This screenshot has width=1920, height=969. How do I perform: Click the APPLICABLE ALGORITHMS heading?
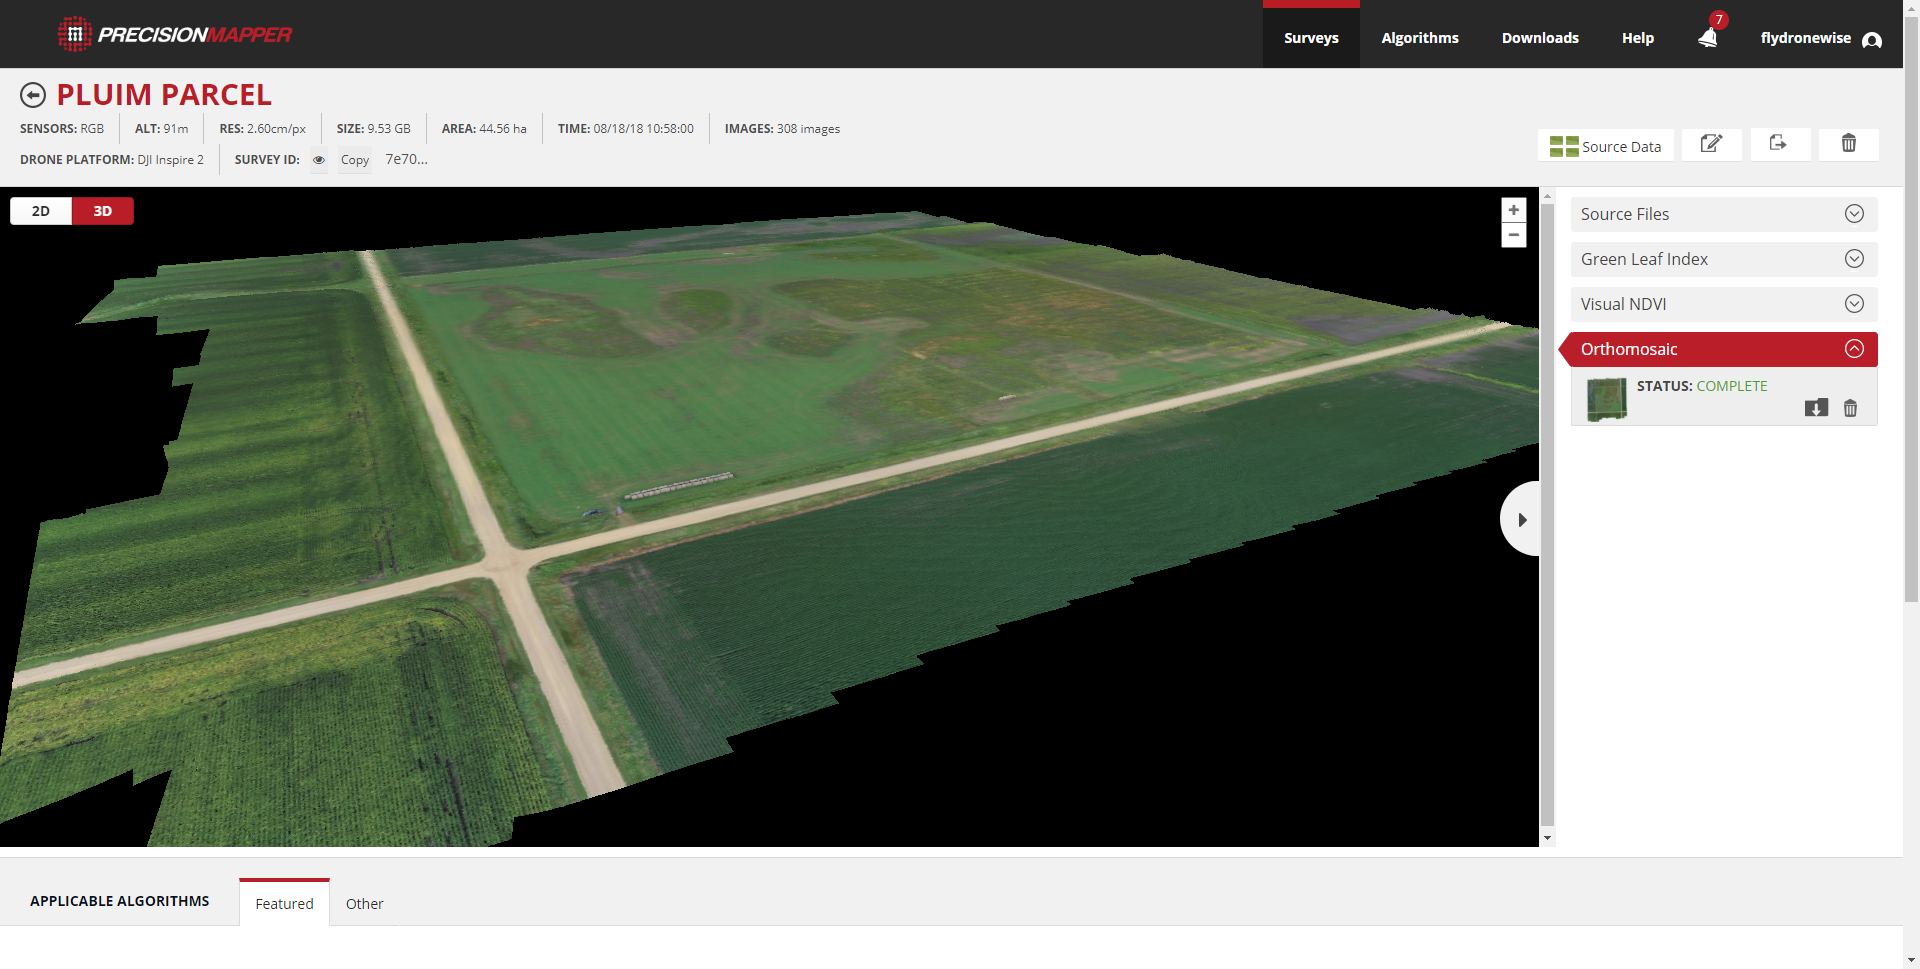pos(120,901)
